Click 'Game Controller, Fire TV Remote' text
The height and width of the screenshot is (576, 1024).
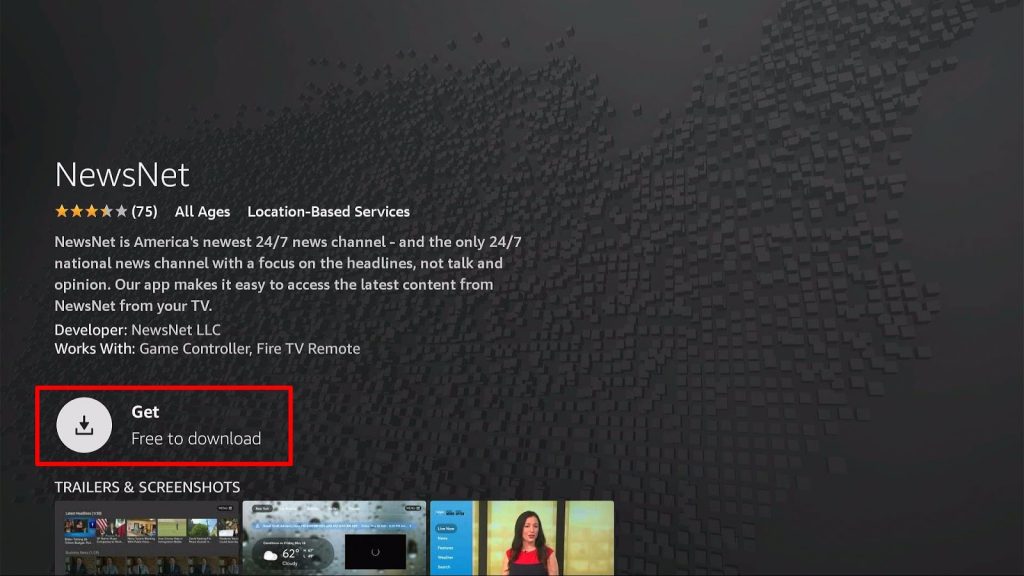249,349
